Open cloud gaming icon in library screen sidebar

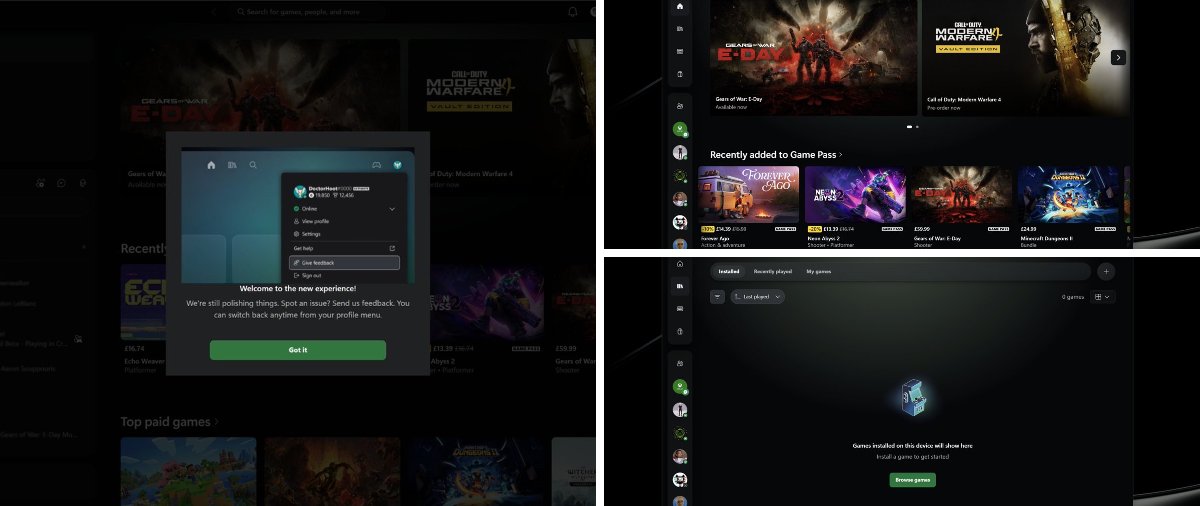[680, 332]
